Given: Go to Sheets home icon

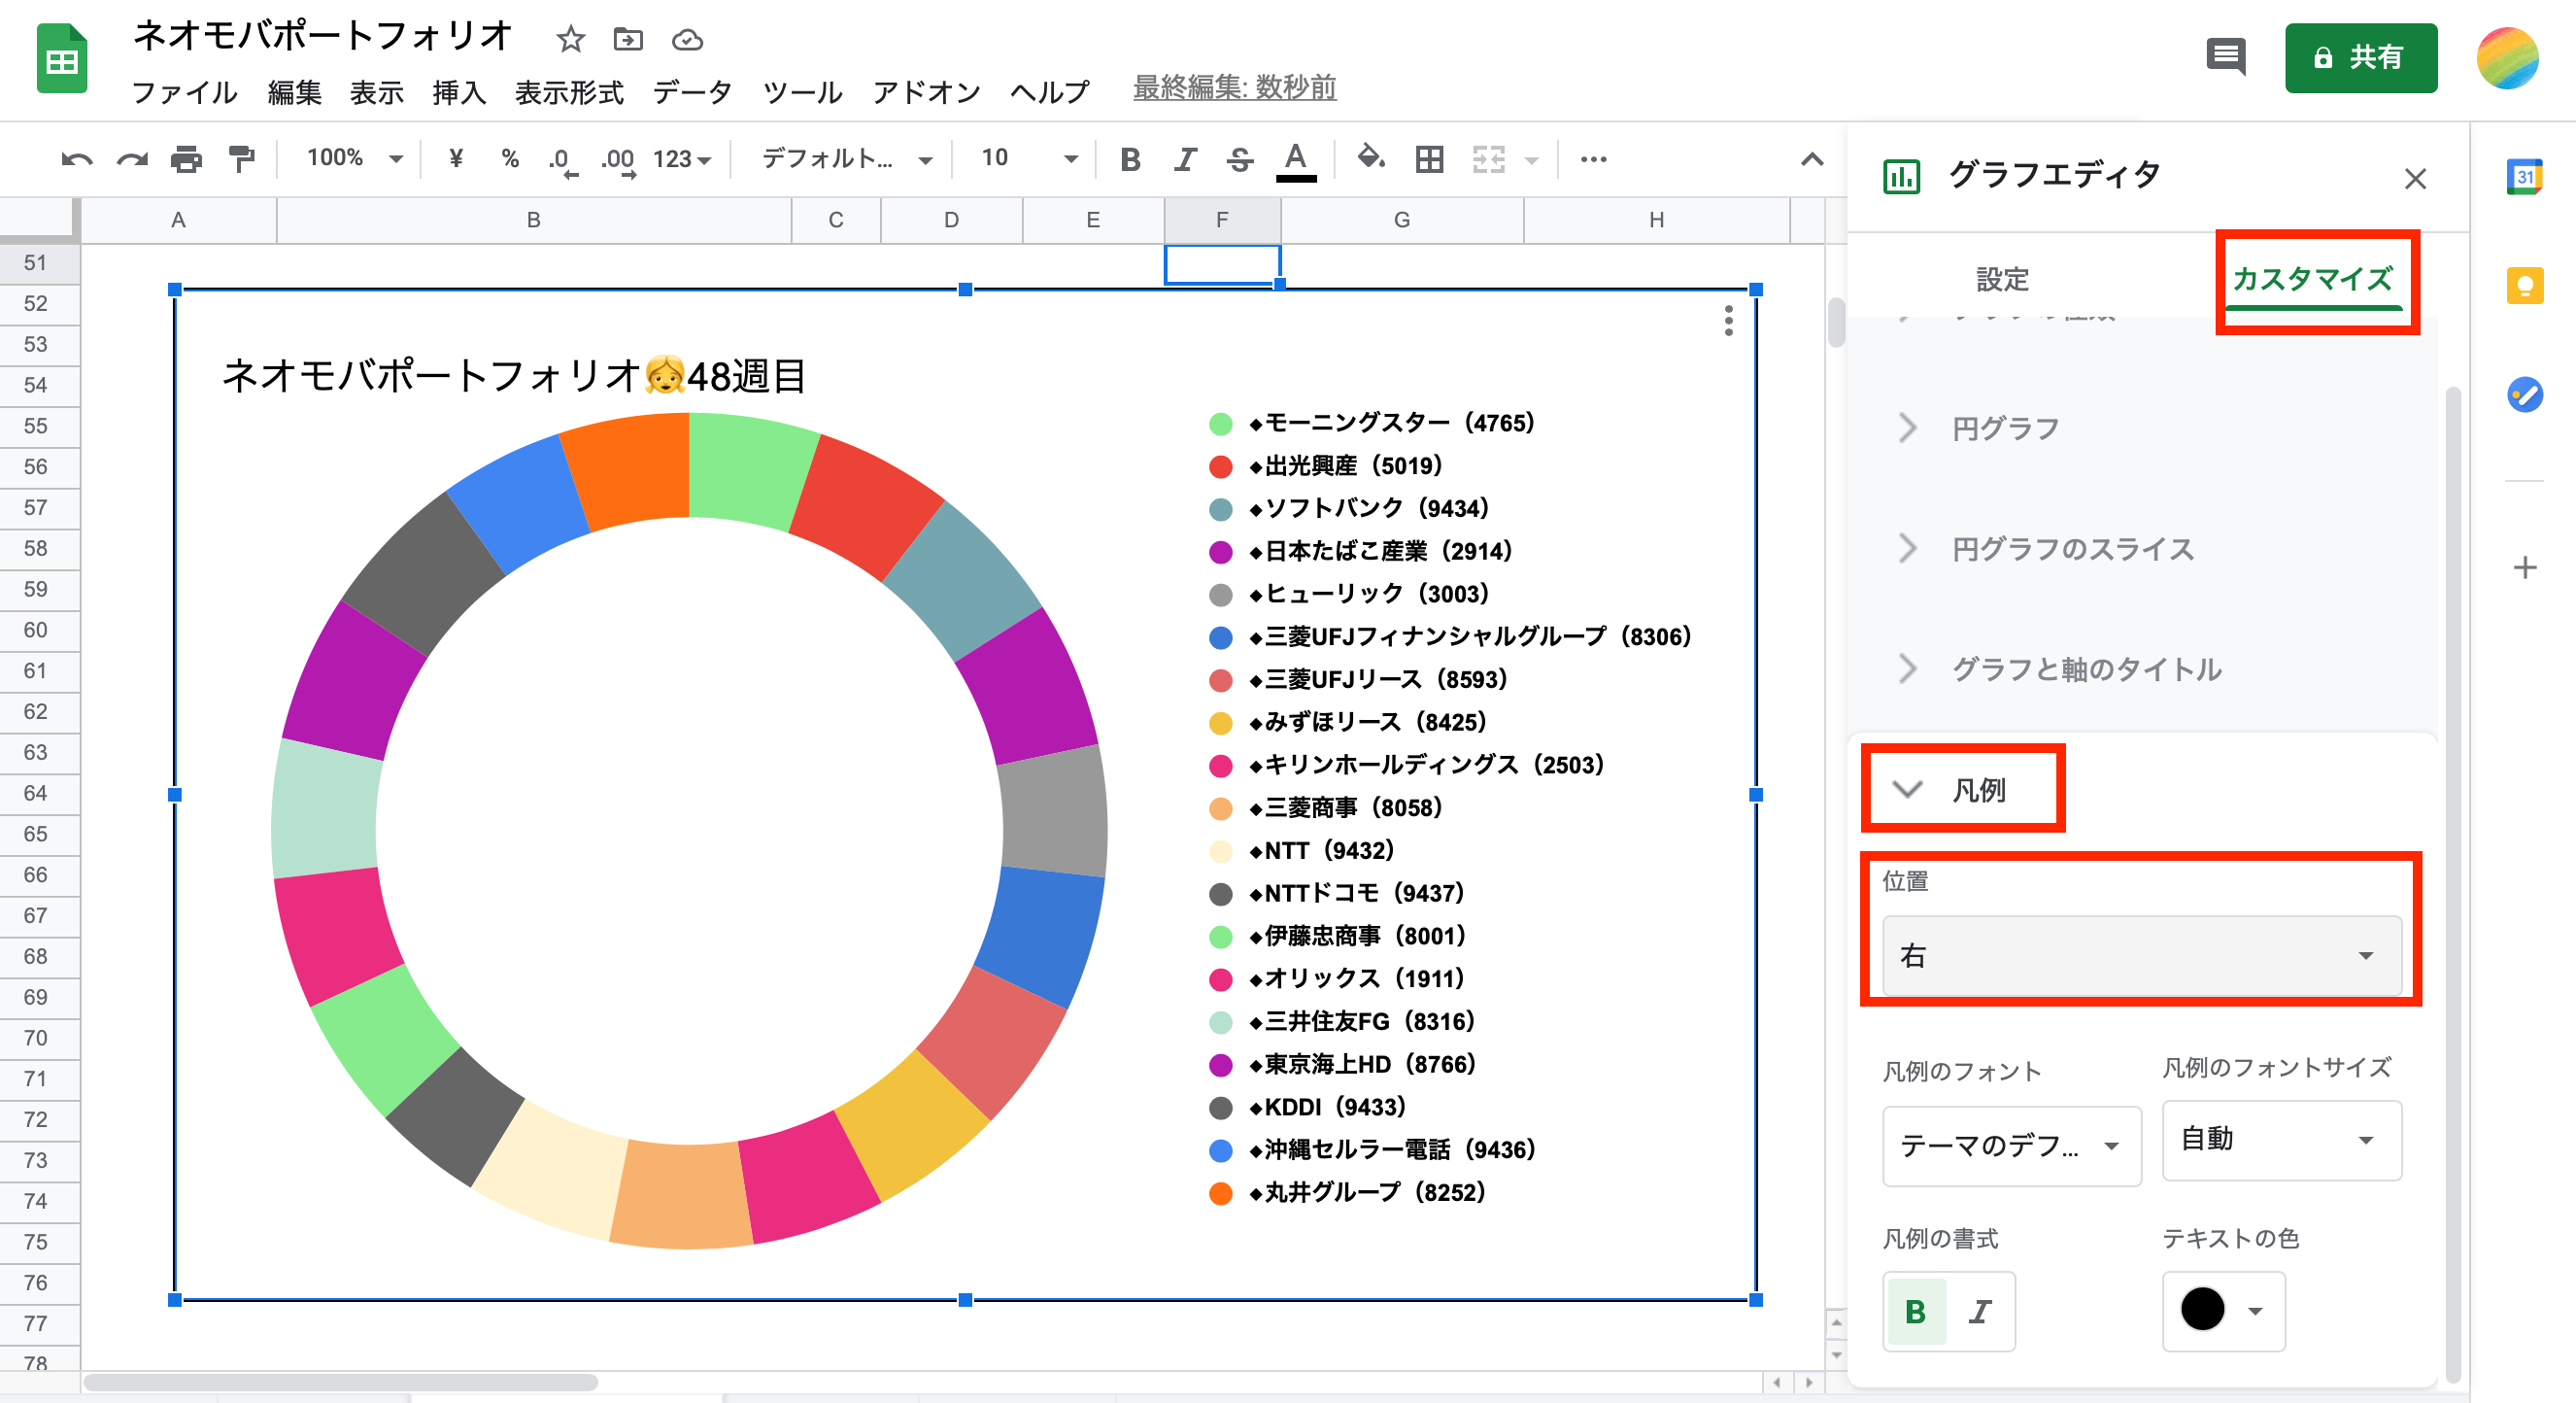Looking at the screenshot, I should click(x=62, y=58).
